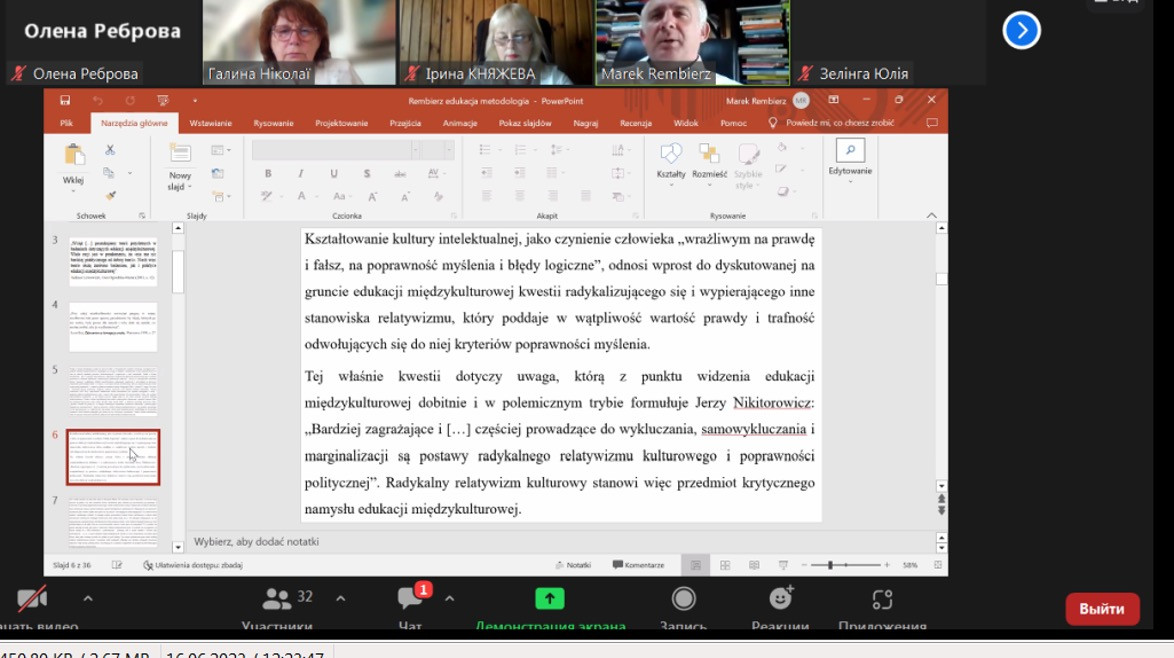Click the Edytowanie search icon
This screenshot has height=658, width=1174.
[x=849, y=151]
